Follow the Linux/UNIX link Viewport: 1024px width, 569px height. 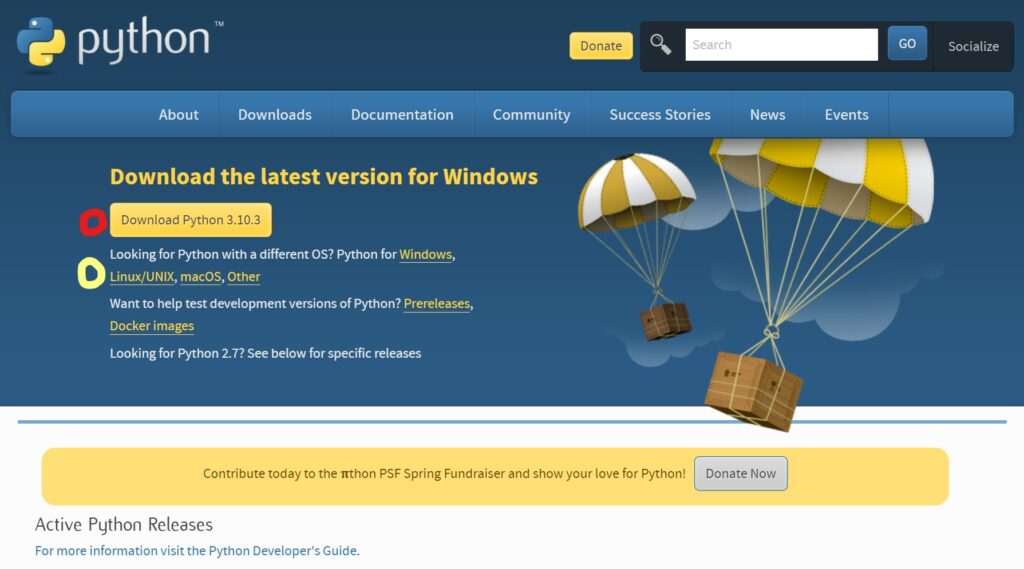tap(142, 277)
